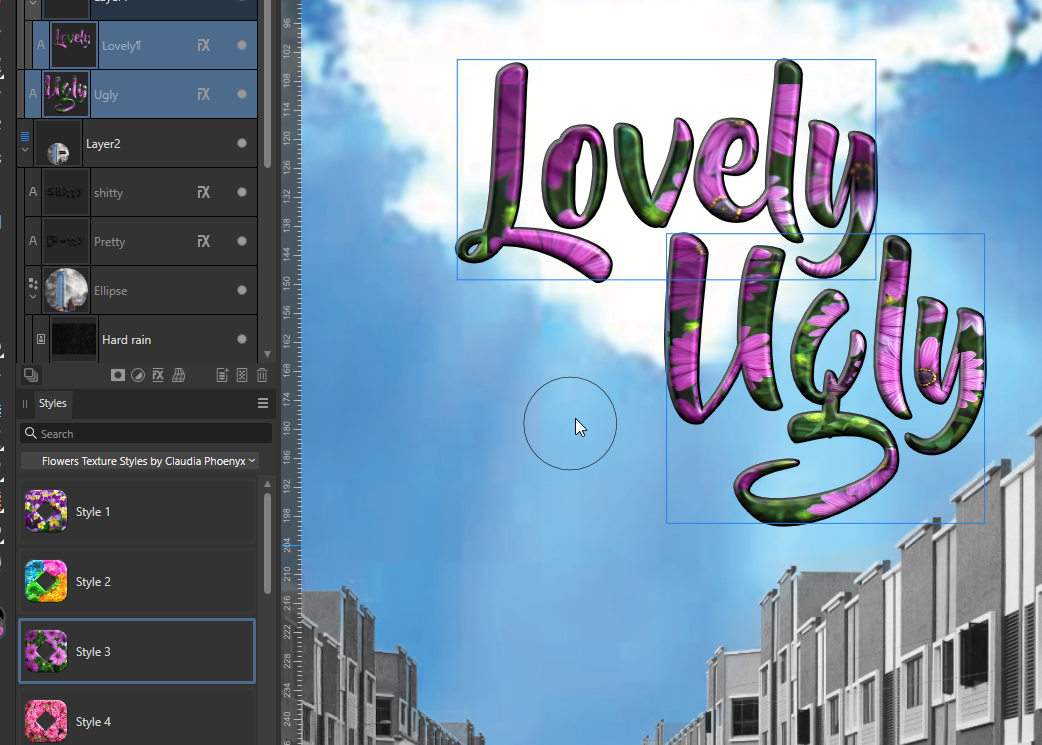Click the Ellipse layer thumbnail
Viewport: 1042px width, 745px height.
tap(66, 290)
